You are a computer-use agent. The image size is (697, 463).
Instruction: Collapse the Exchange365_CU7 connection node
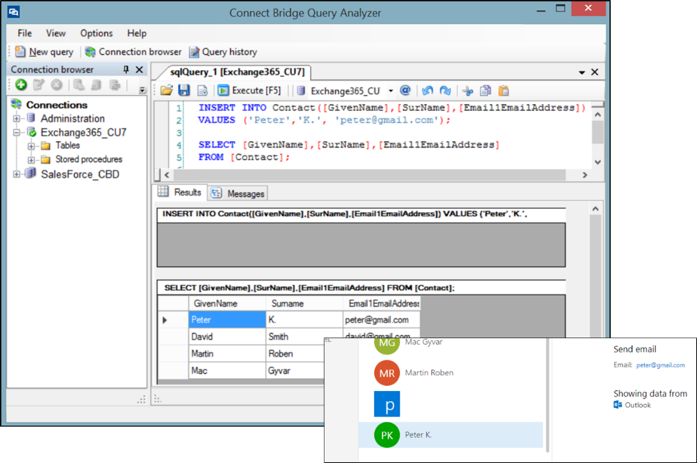16,132
